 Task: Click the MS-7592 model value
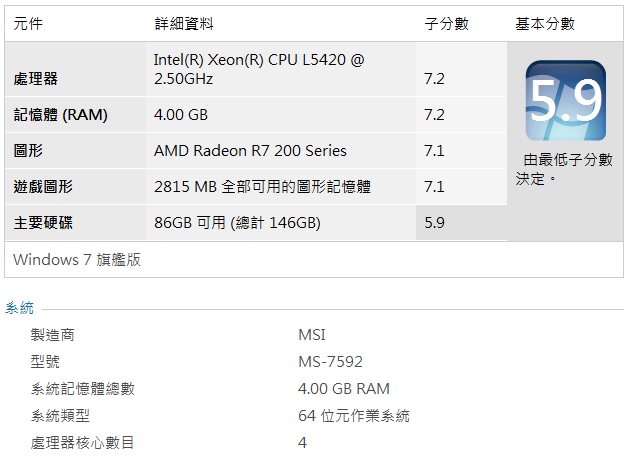pyautogui.click(x=330, y=361)
